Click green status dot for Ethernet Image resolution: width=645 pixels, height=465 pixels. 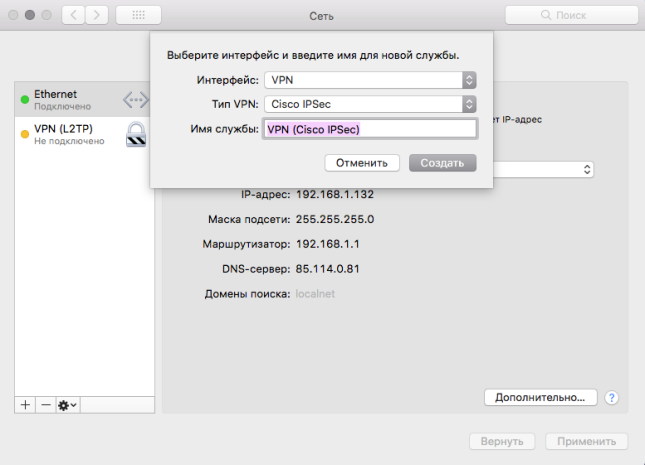pos(25,100)
